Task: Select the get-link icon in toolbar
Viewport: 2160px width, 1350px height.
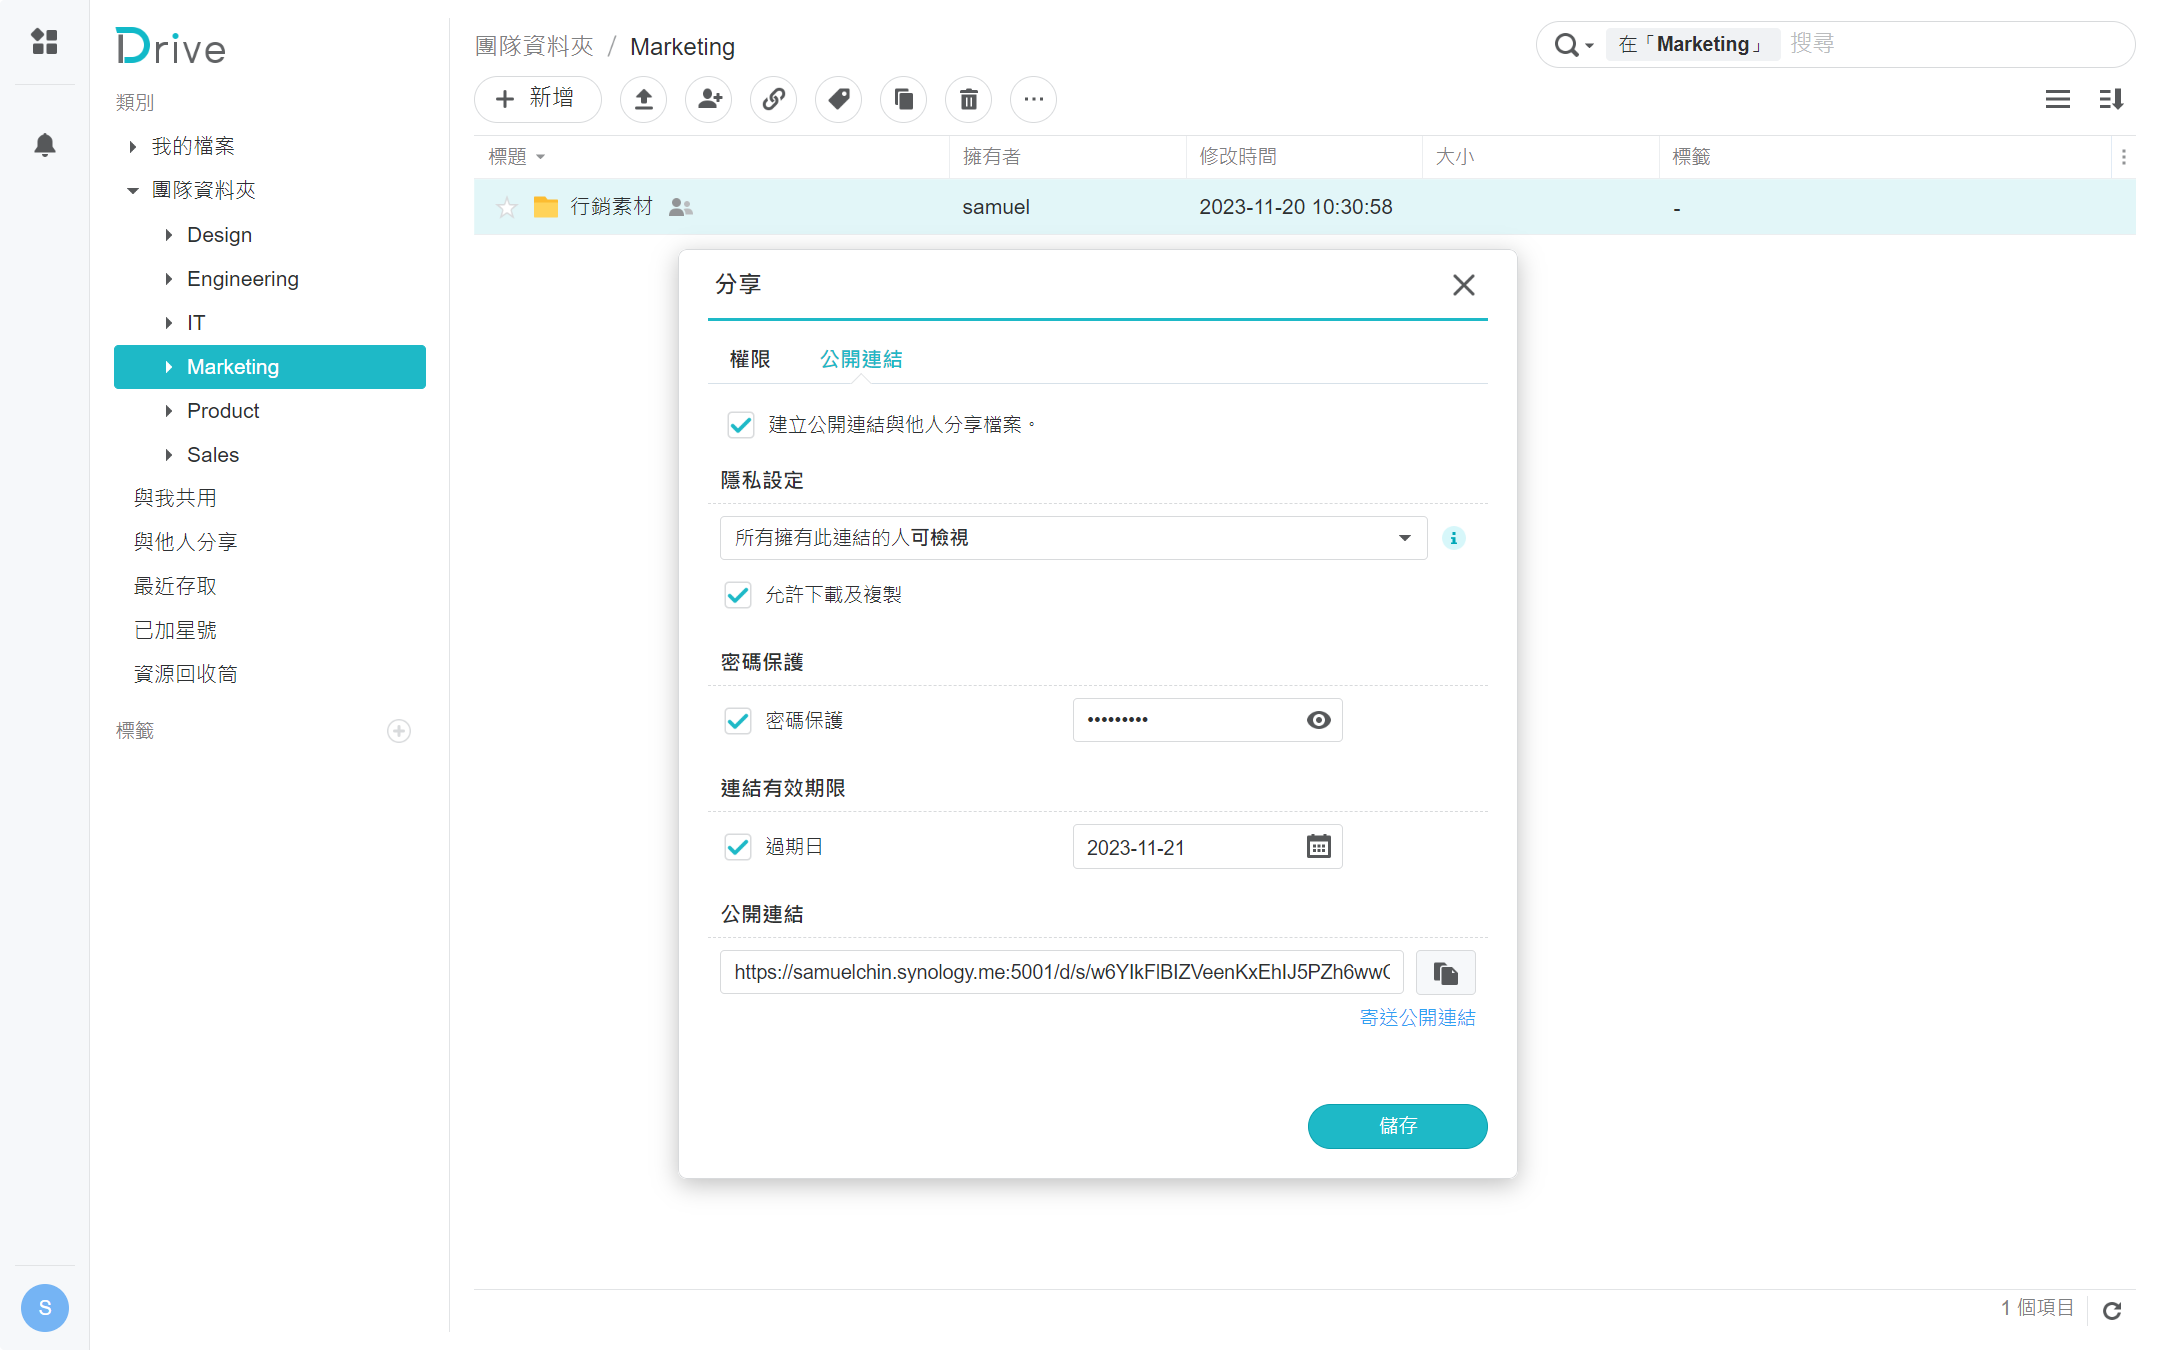Action: [773, 99]
